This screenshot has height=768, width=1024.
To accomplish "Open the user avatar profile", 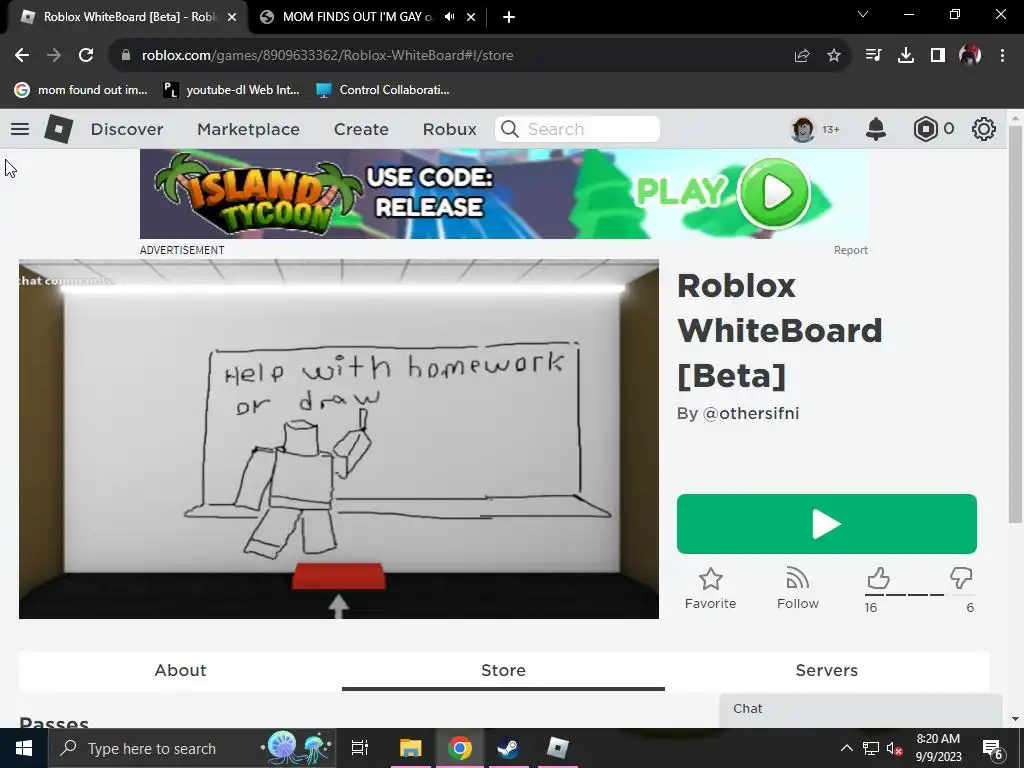I will click(x=803, y=129).
